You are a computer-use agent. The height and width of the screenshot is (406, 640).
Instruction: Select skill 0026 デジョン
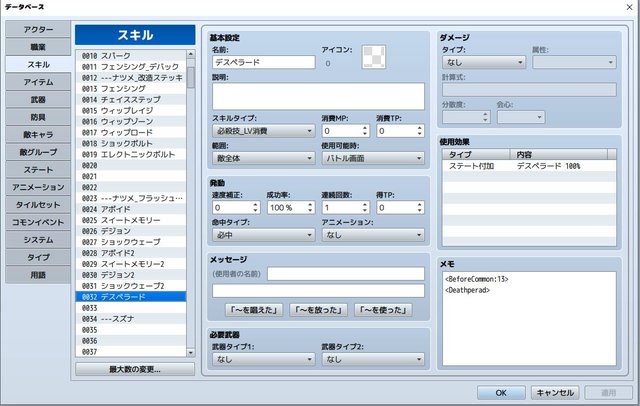pyautogui.click(x=131, y=231)
